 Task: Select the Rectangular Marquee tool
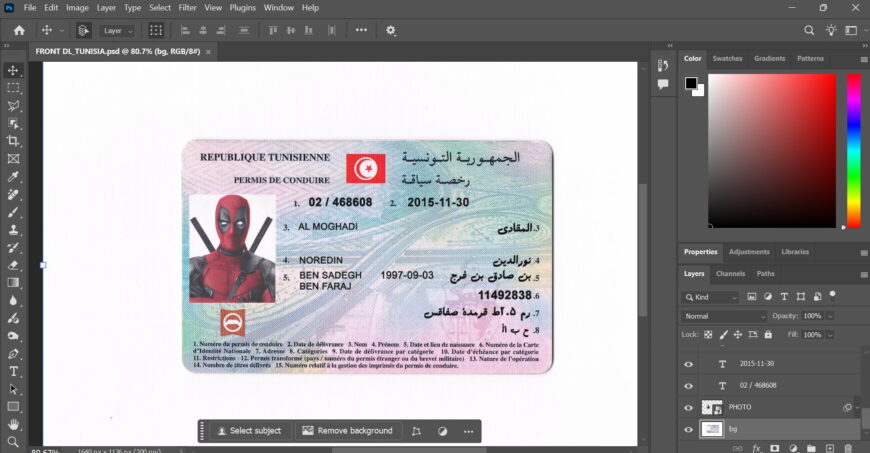pos(13,88)
